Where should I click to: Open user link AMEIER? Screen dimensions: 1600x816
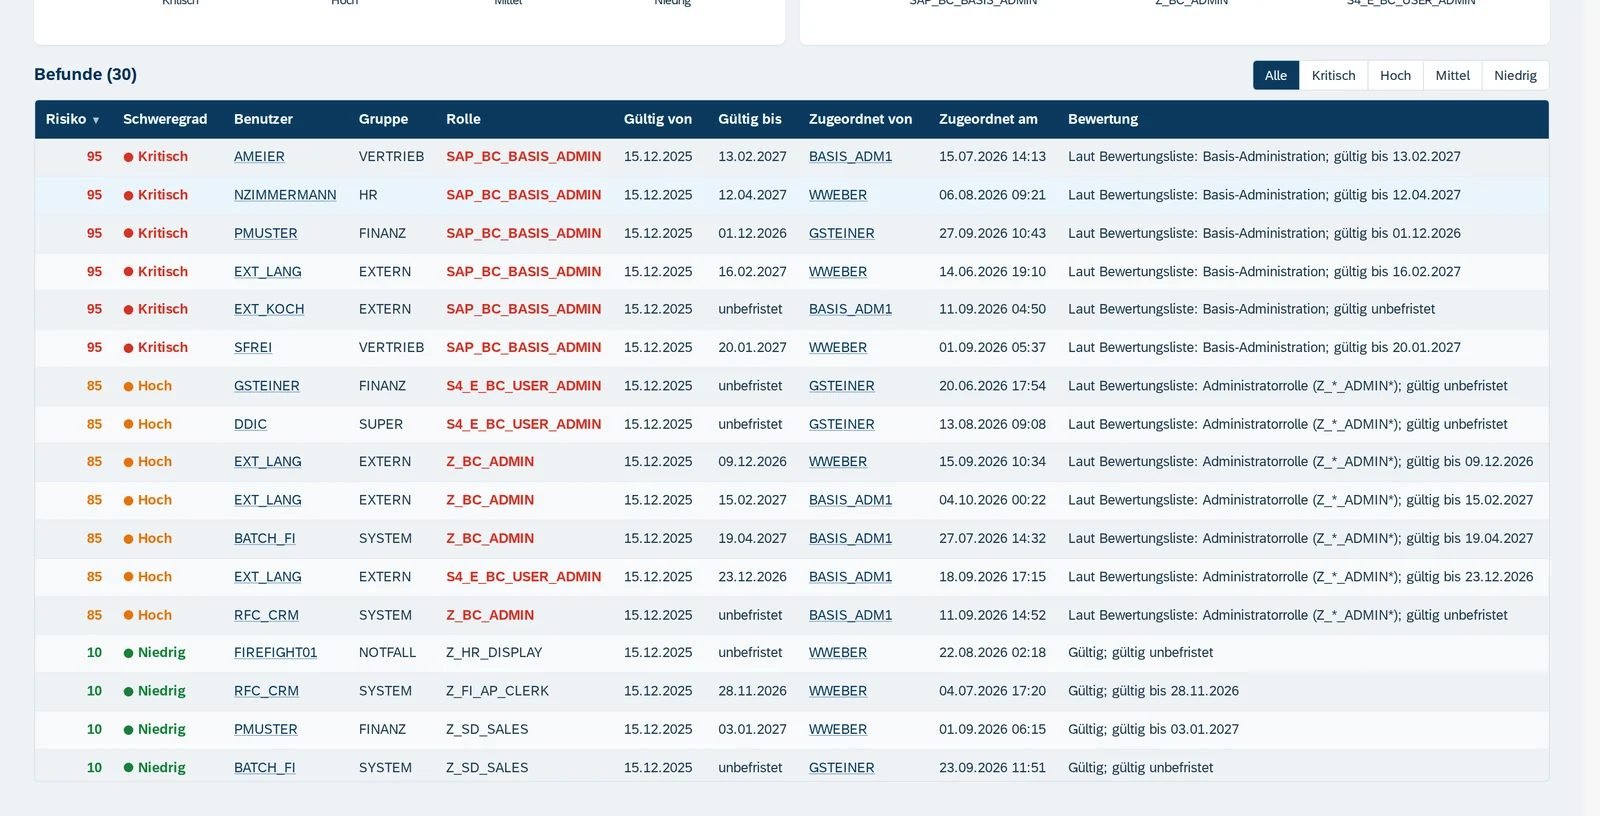[259, 157]
